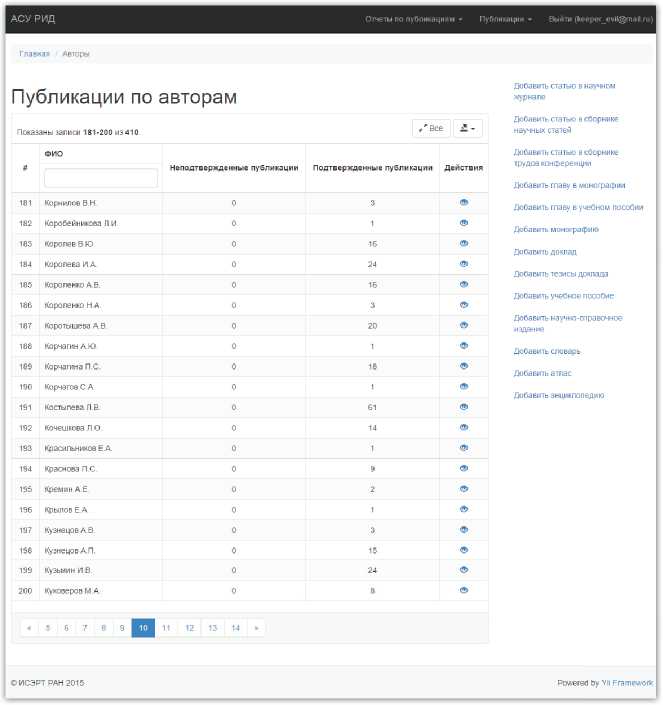Open the Публикации navbar dropdown
Screen dimensions: 663x705
coord(506,19)
